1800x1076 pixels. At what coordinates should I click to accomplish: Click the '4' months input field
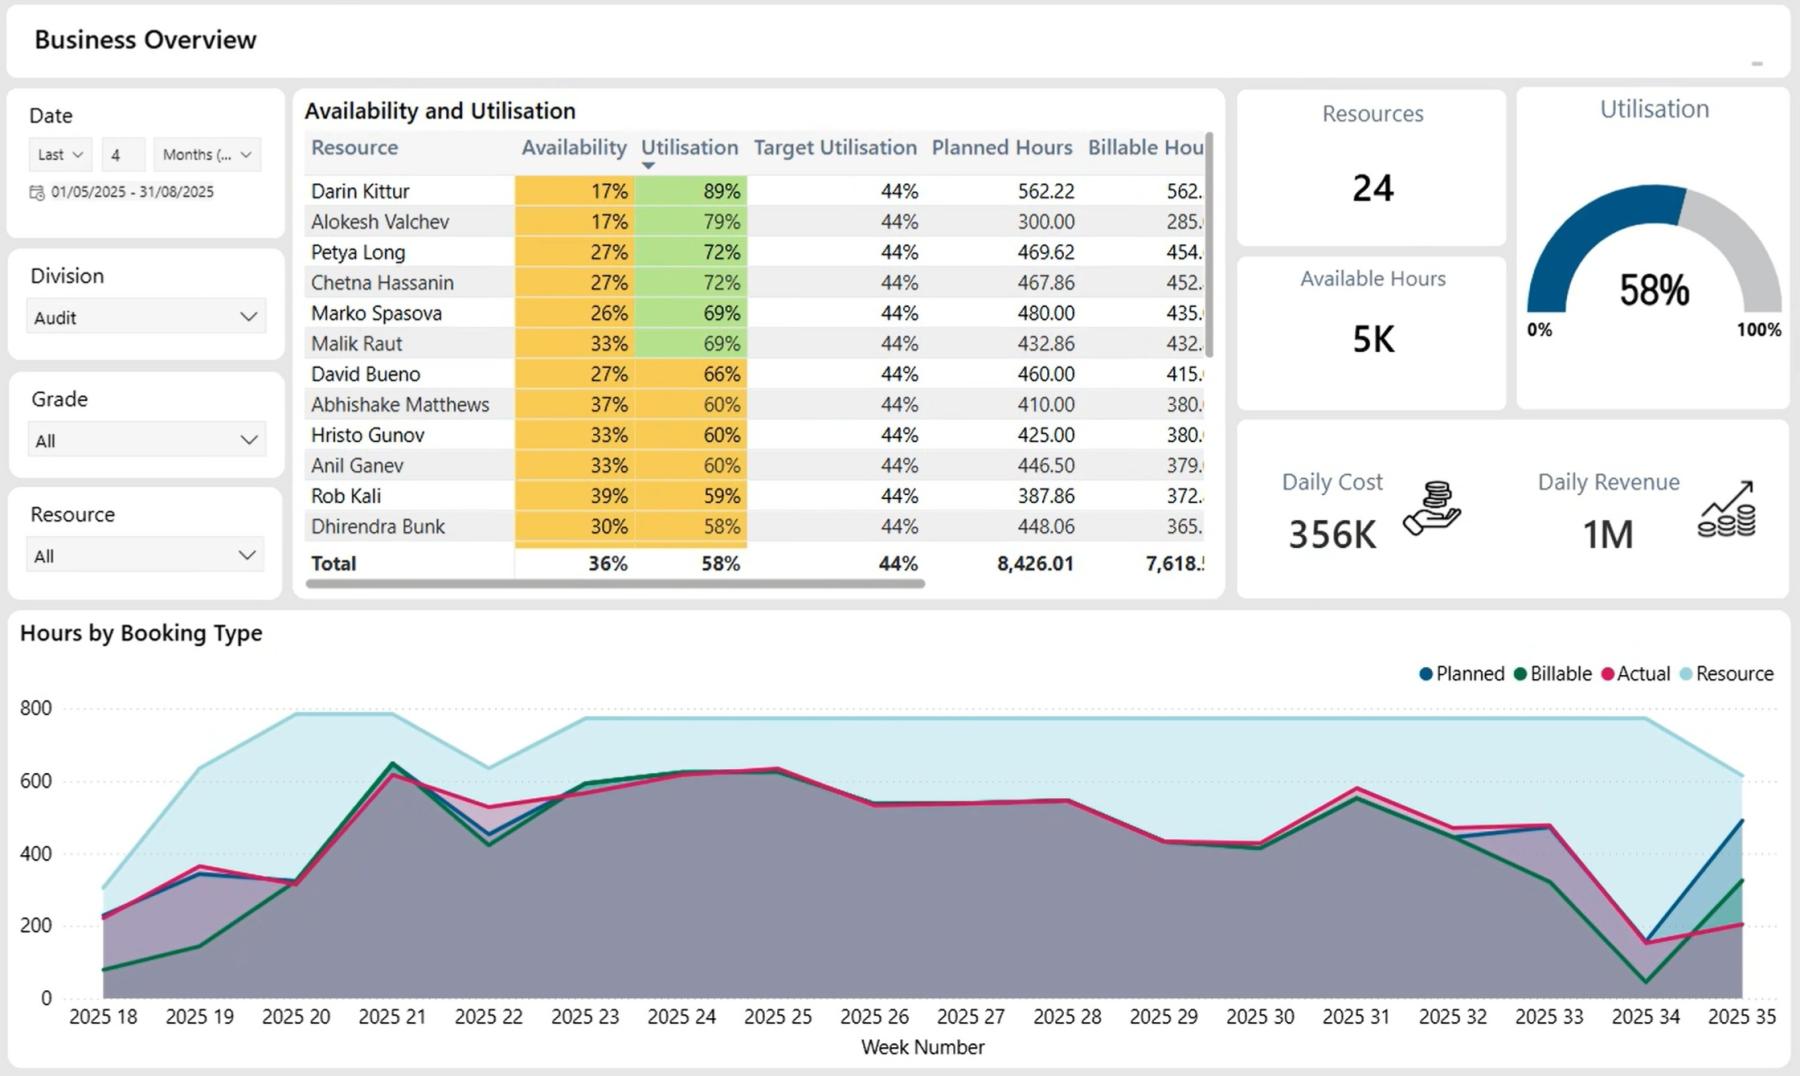click(123, 154)
